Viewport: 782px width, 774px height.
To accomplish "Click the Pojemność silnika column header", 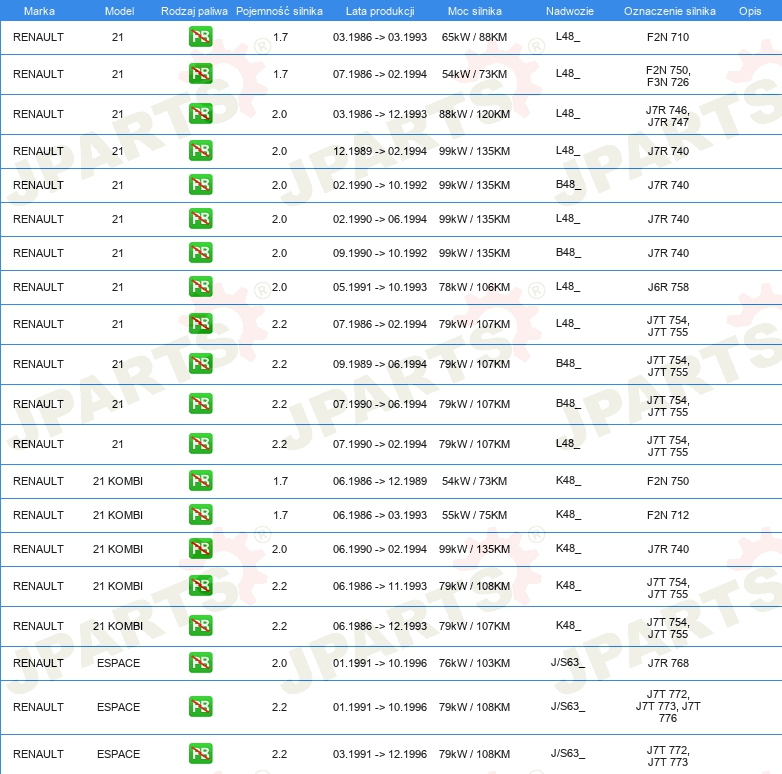I will [279, 11].
